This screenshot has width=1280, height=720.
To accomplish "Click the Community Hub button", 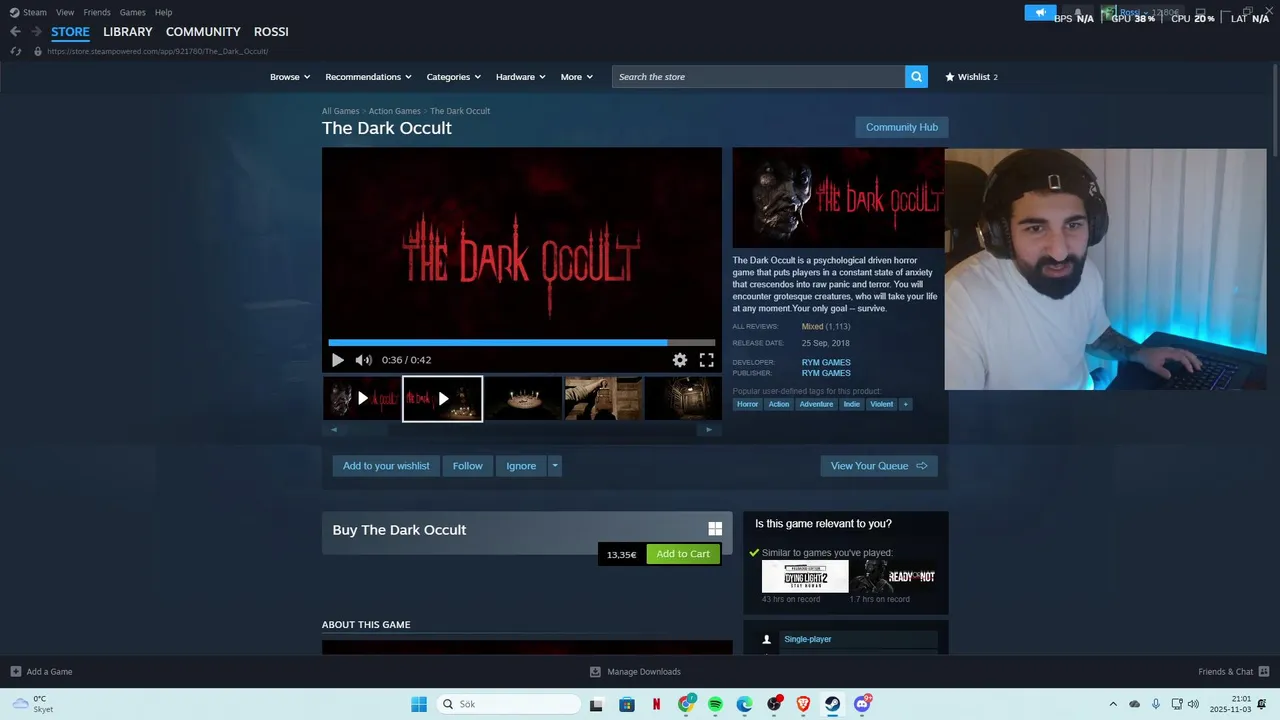I will pos(902,127).
